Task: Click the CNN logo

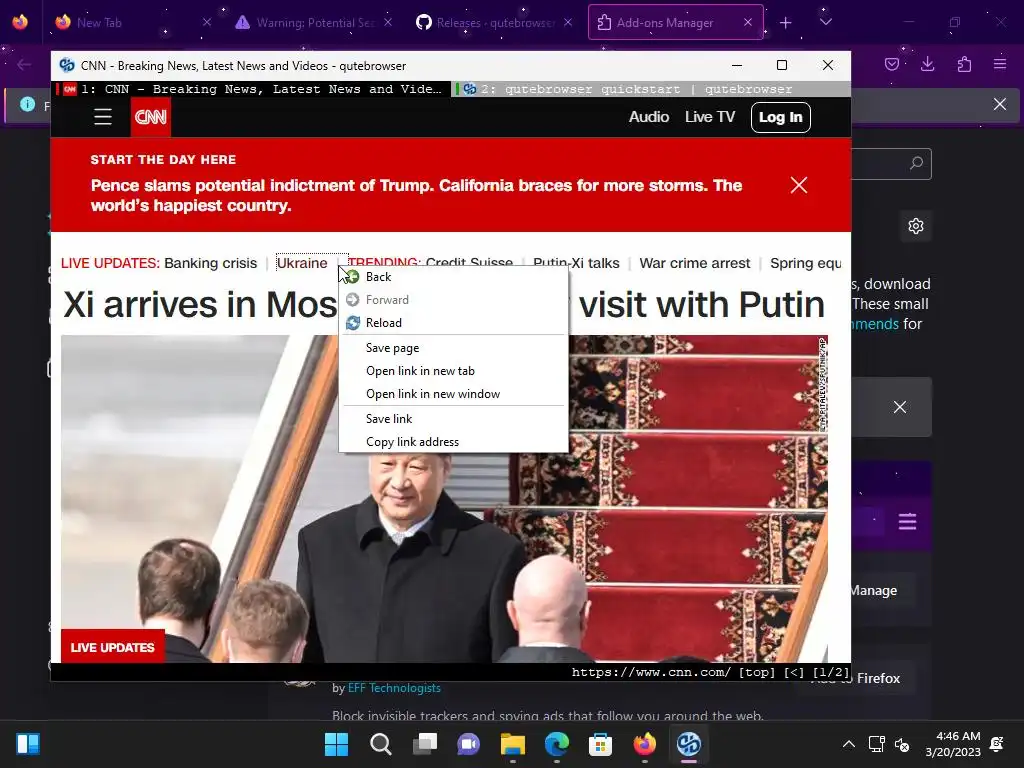Action: 151,117
